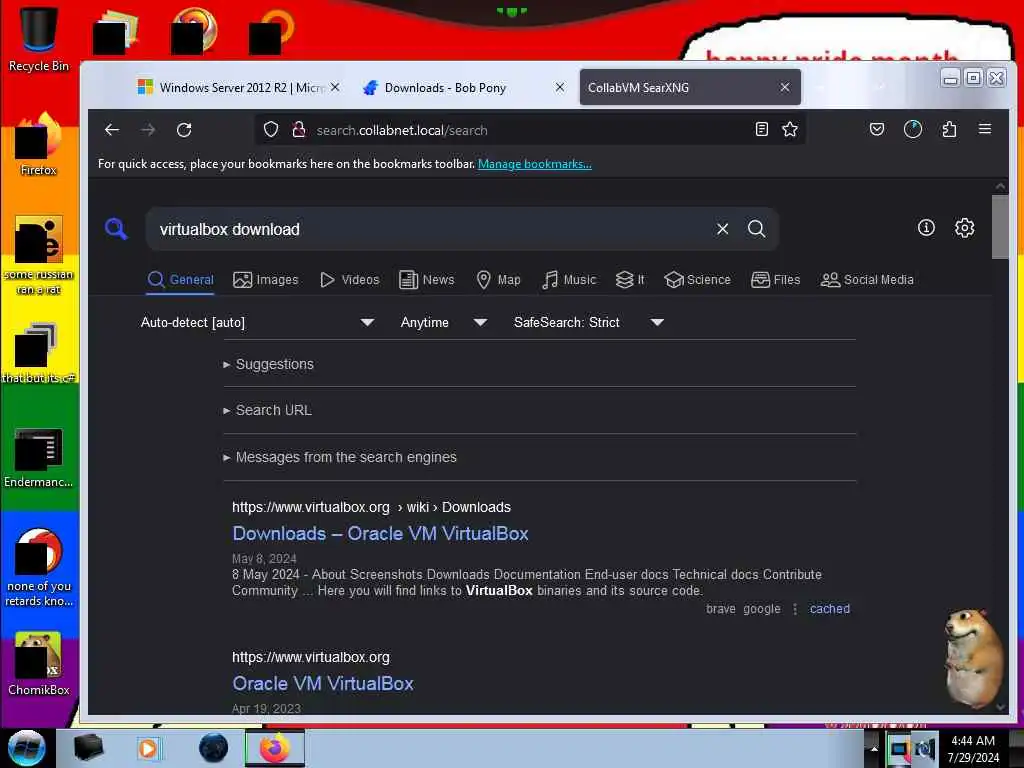Open the Recycle Bin desktop icon
Image resolution: width=1024 pixels, height=768 pixels.
[39, 39]
